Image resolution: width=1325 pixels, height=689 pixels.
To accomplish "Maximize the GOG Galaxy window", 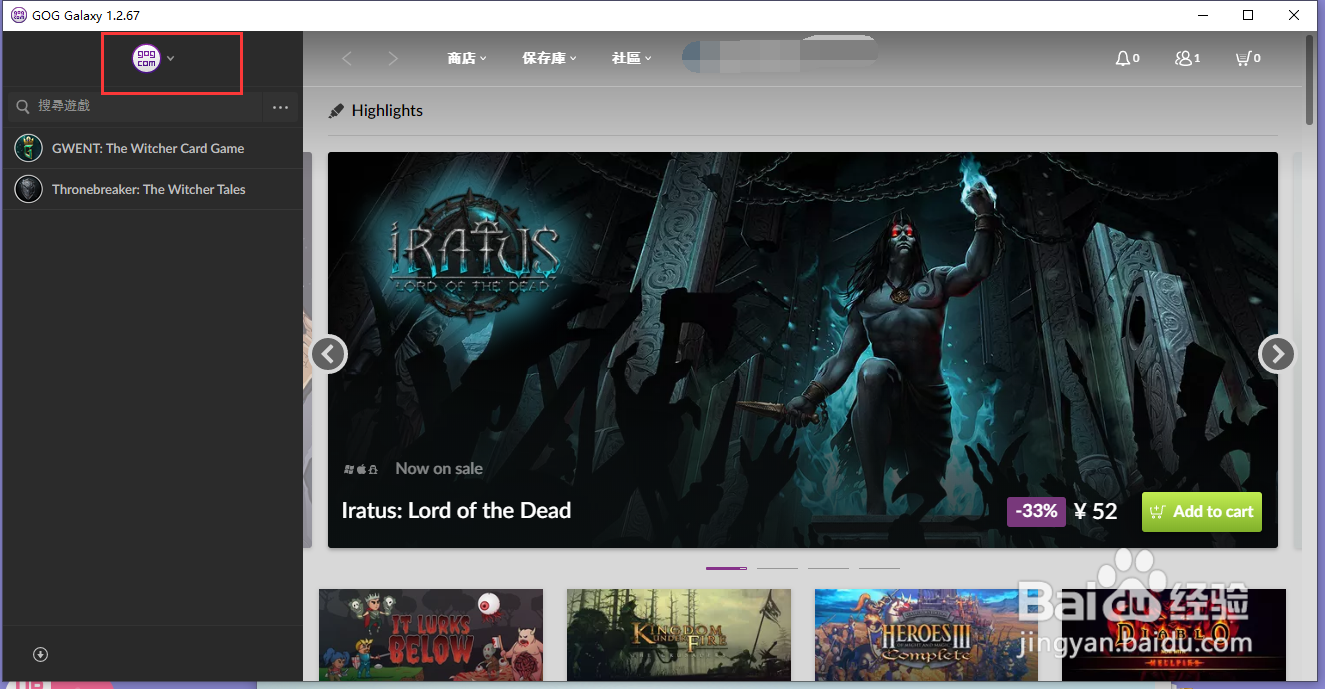I will click(x=1248, y=15).
